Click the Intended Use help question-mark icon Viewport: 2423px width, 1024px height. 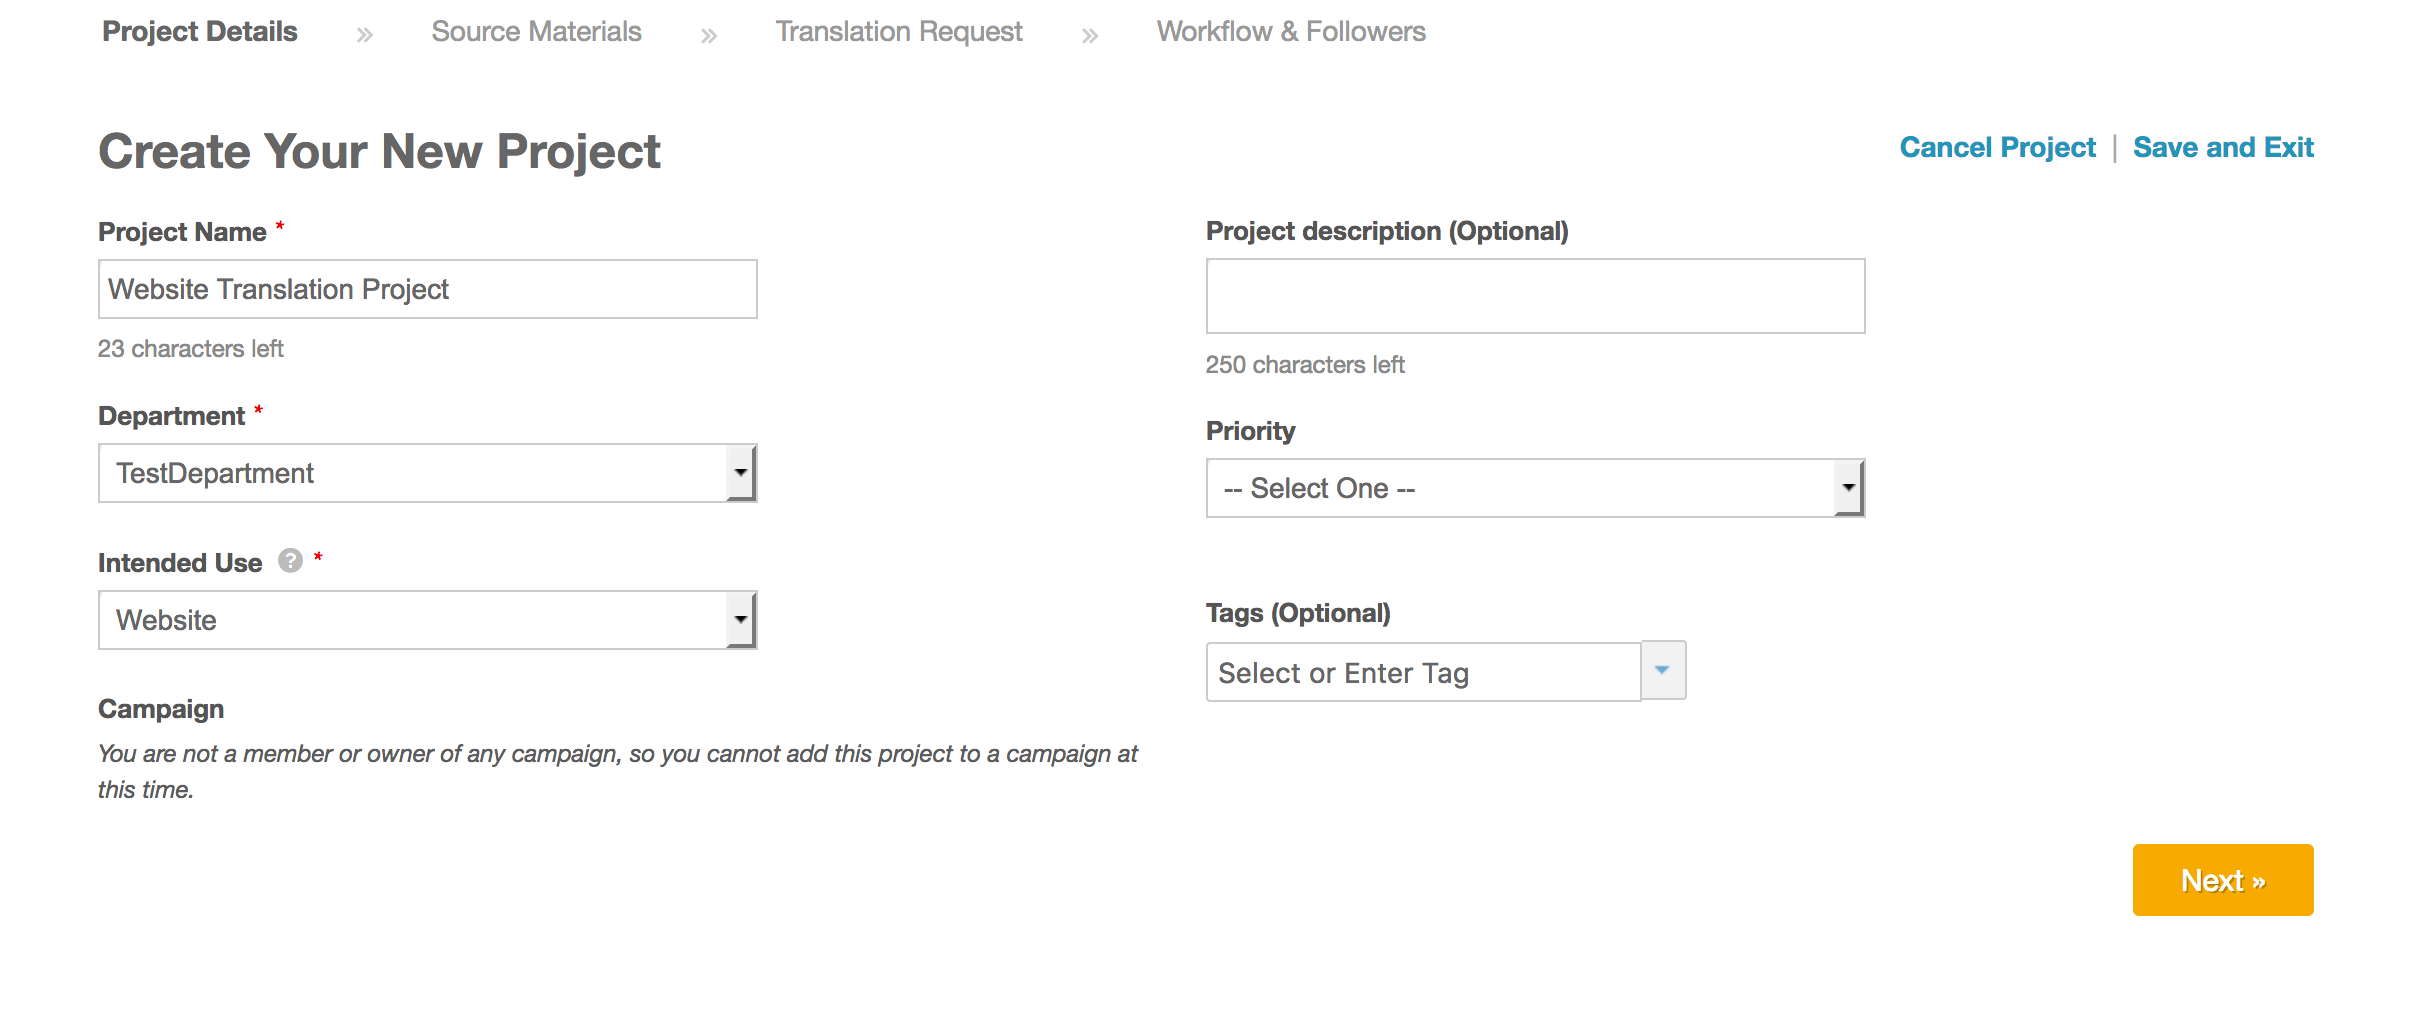click(x=290, y=561)
